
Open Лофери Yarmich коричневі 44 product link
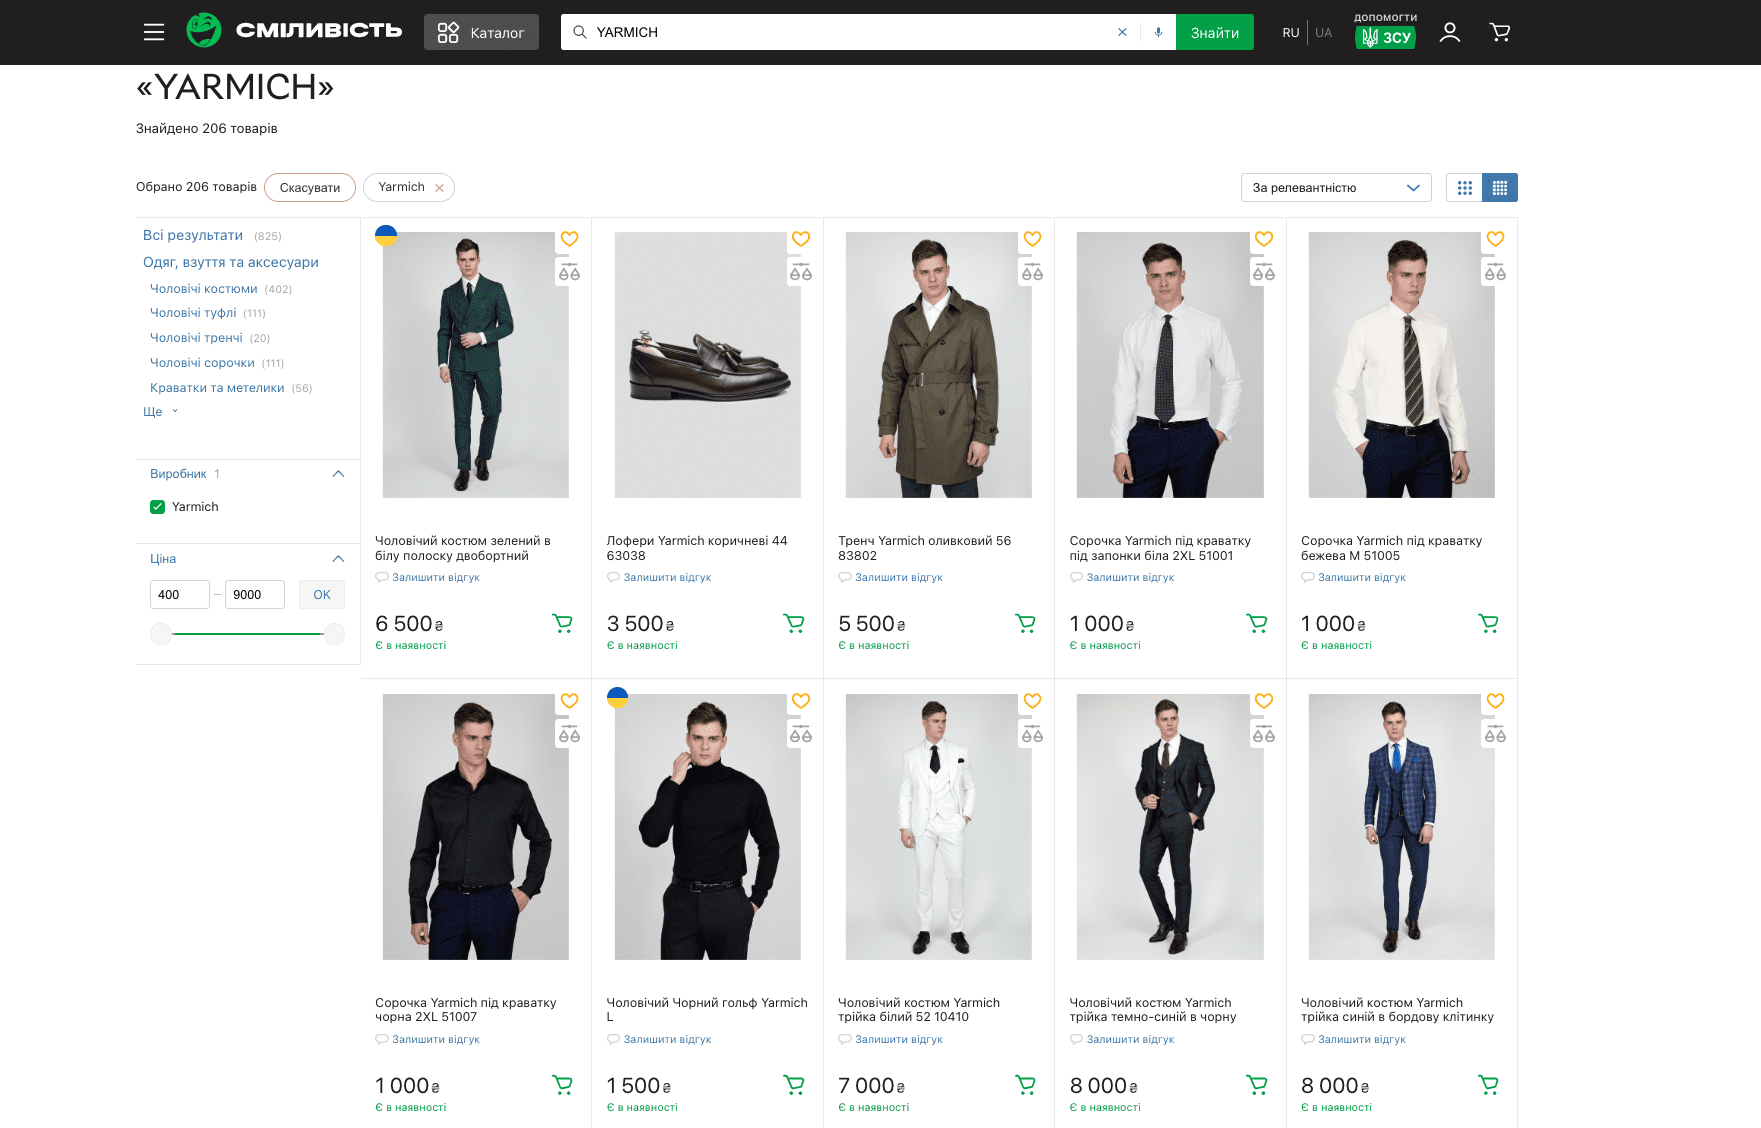(x=697, y=548)
